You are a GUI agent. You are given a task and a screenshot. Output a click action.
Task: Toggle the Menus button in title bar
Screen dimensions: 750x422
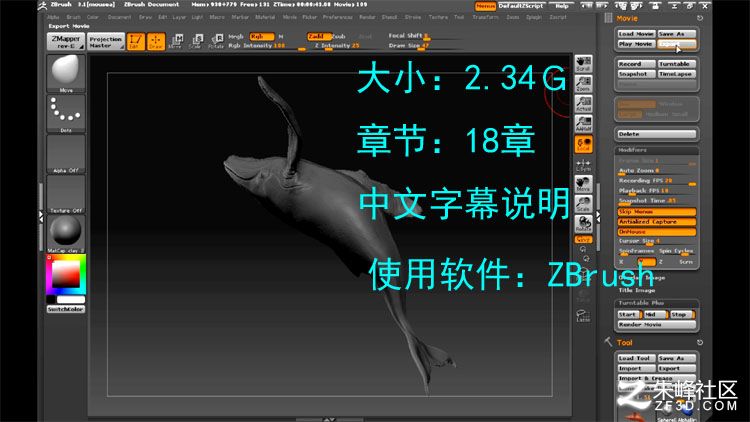pos(485,6)
